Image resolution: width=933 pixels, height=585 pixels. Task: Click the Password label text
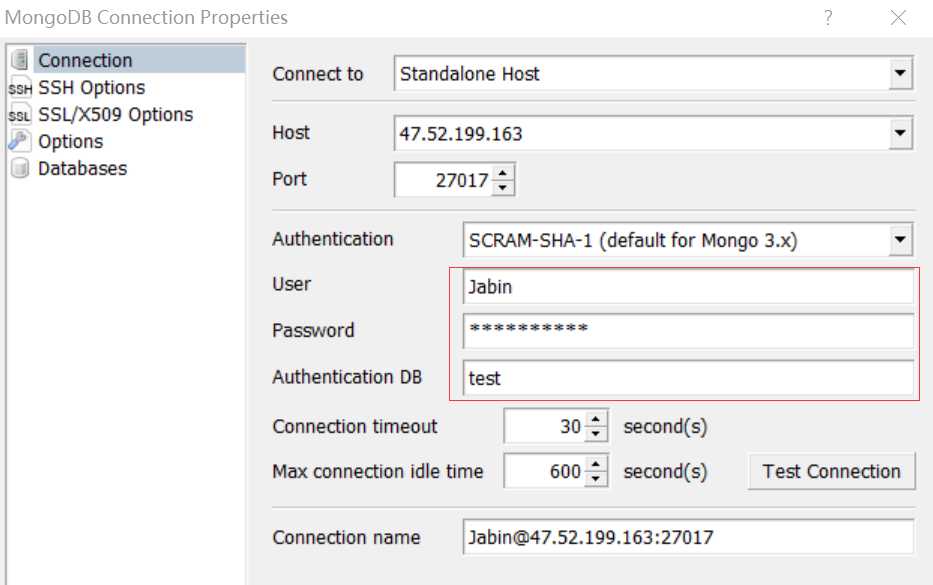click(313, 330)
